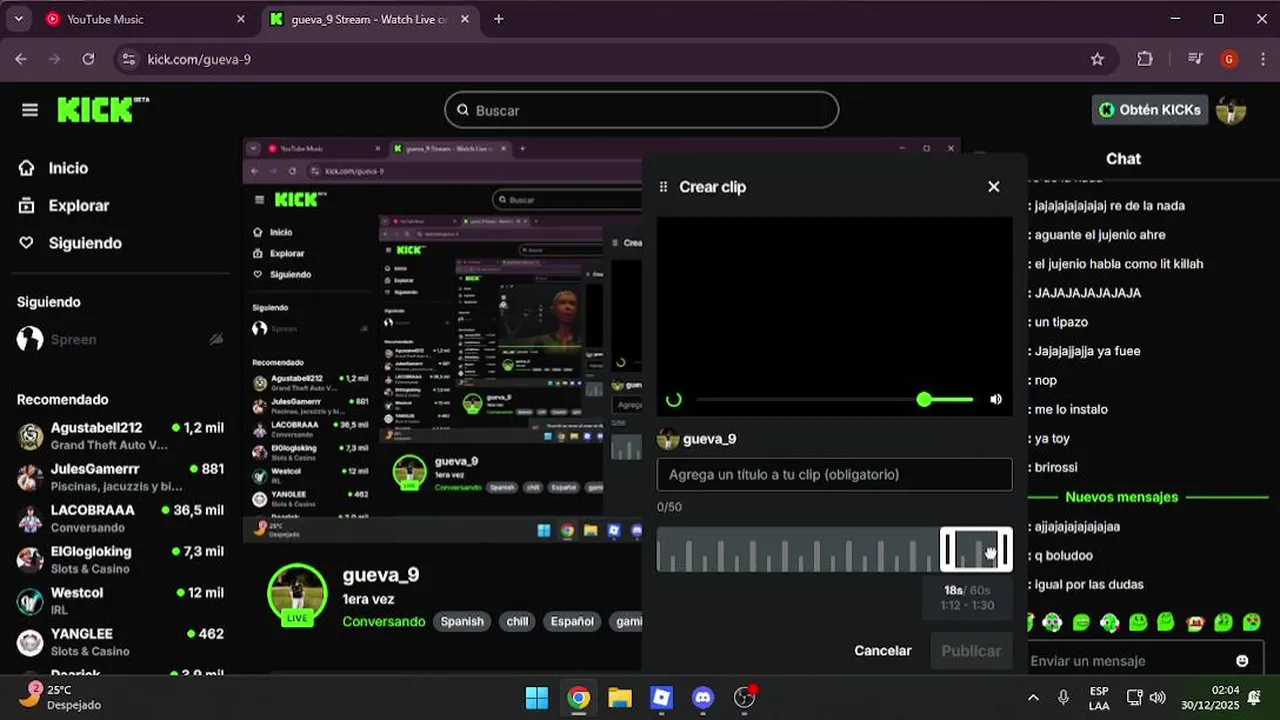
Task: Mute the clip preview speaker icon
Action: 996,399
